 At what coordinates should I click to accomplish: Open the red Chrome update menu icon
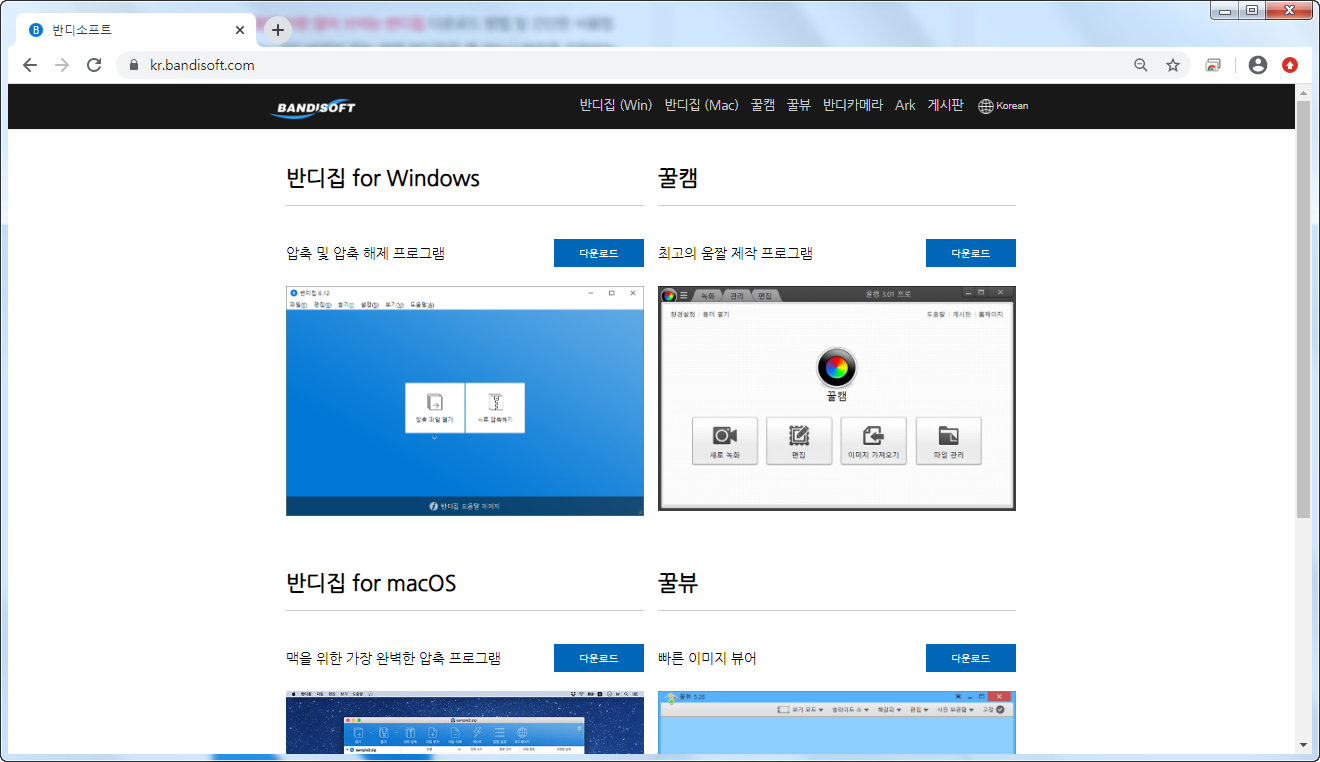(1290, 65)
